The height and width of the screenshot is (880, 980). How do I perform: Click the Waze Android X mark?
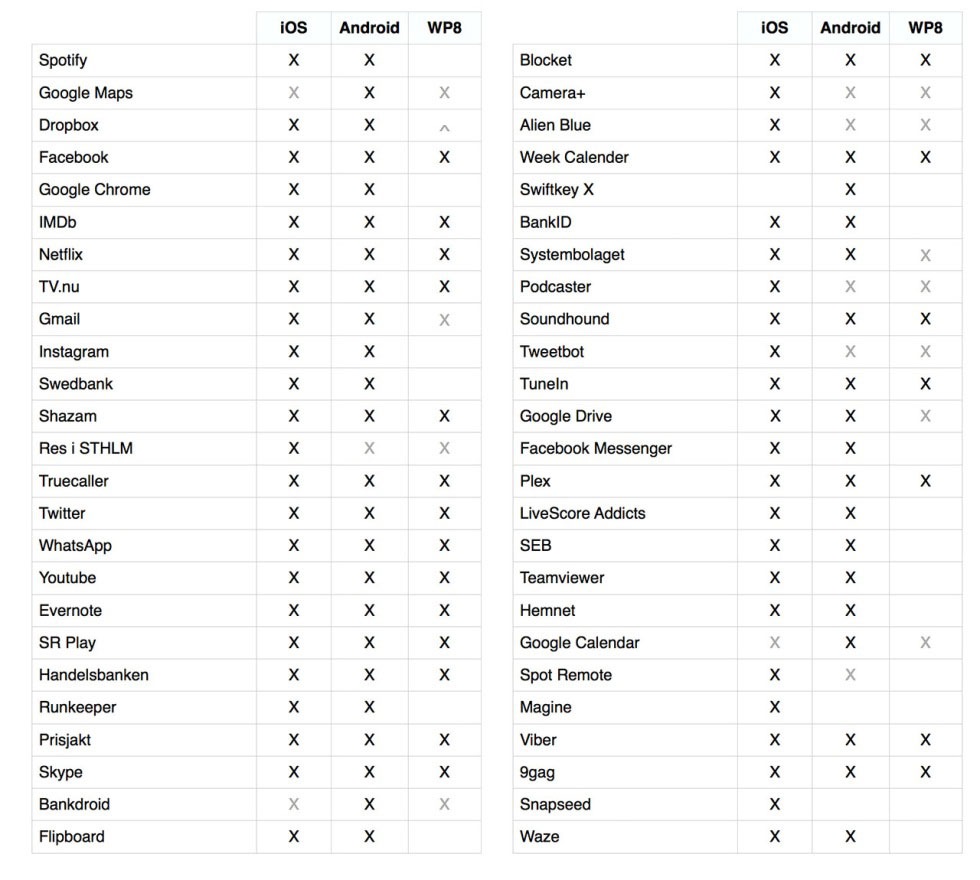point(850,836)
